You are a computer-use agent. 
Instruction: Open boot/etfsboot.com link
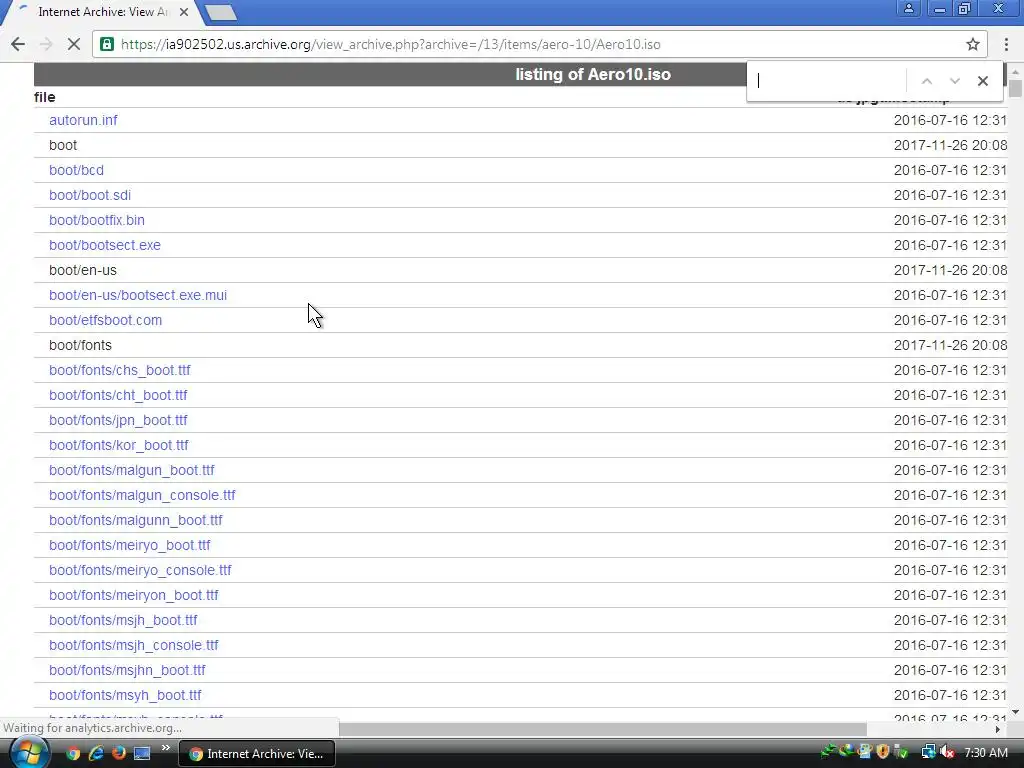(x=105, y=320)
